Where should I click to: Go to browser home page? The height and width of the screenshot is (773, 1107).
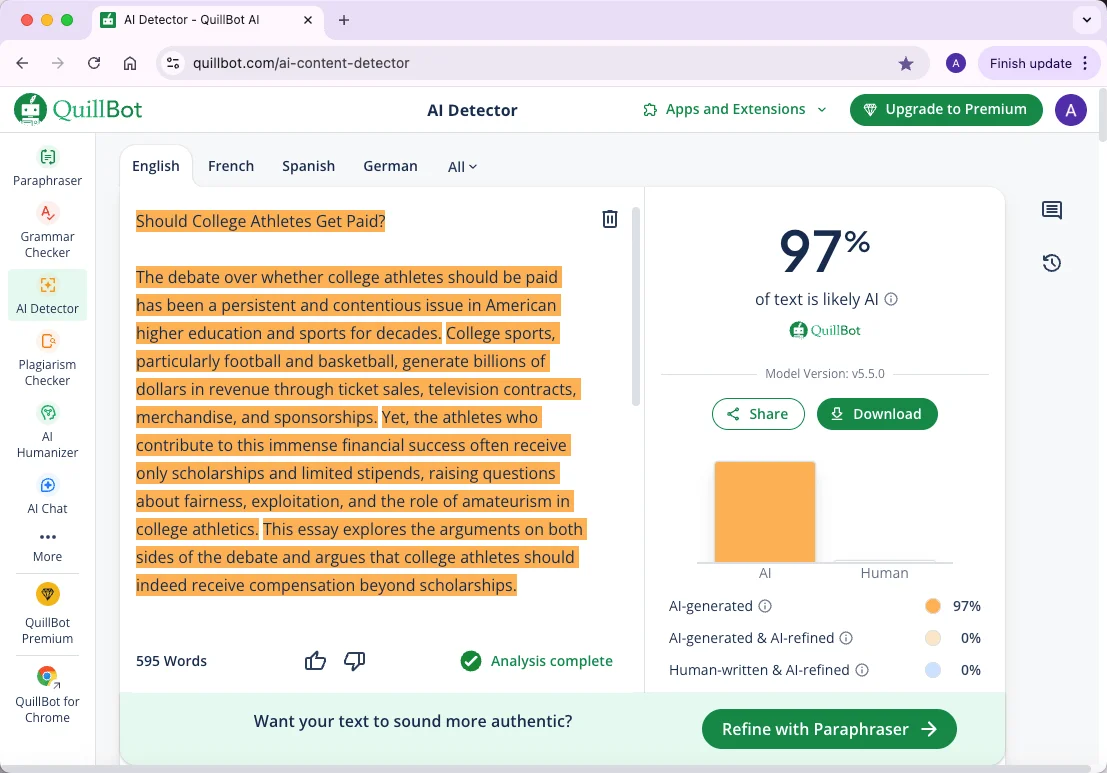130,63
